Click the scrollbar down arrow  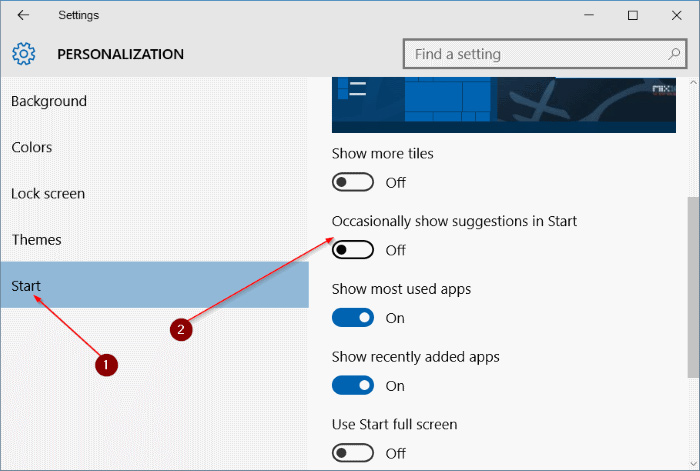pyautogui.click(x=693, y=464)
